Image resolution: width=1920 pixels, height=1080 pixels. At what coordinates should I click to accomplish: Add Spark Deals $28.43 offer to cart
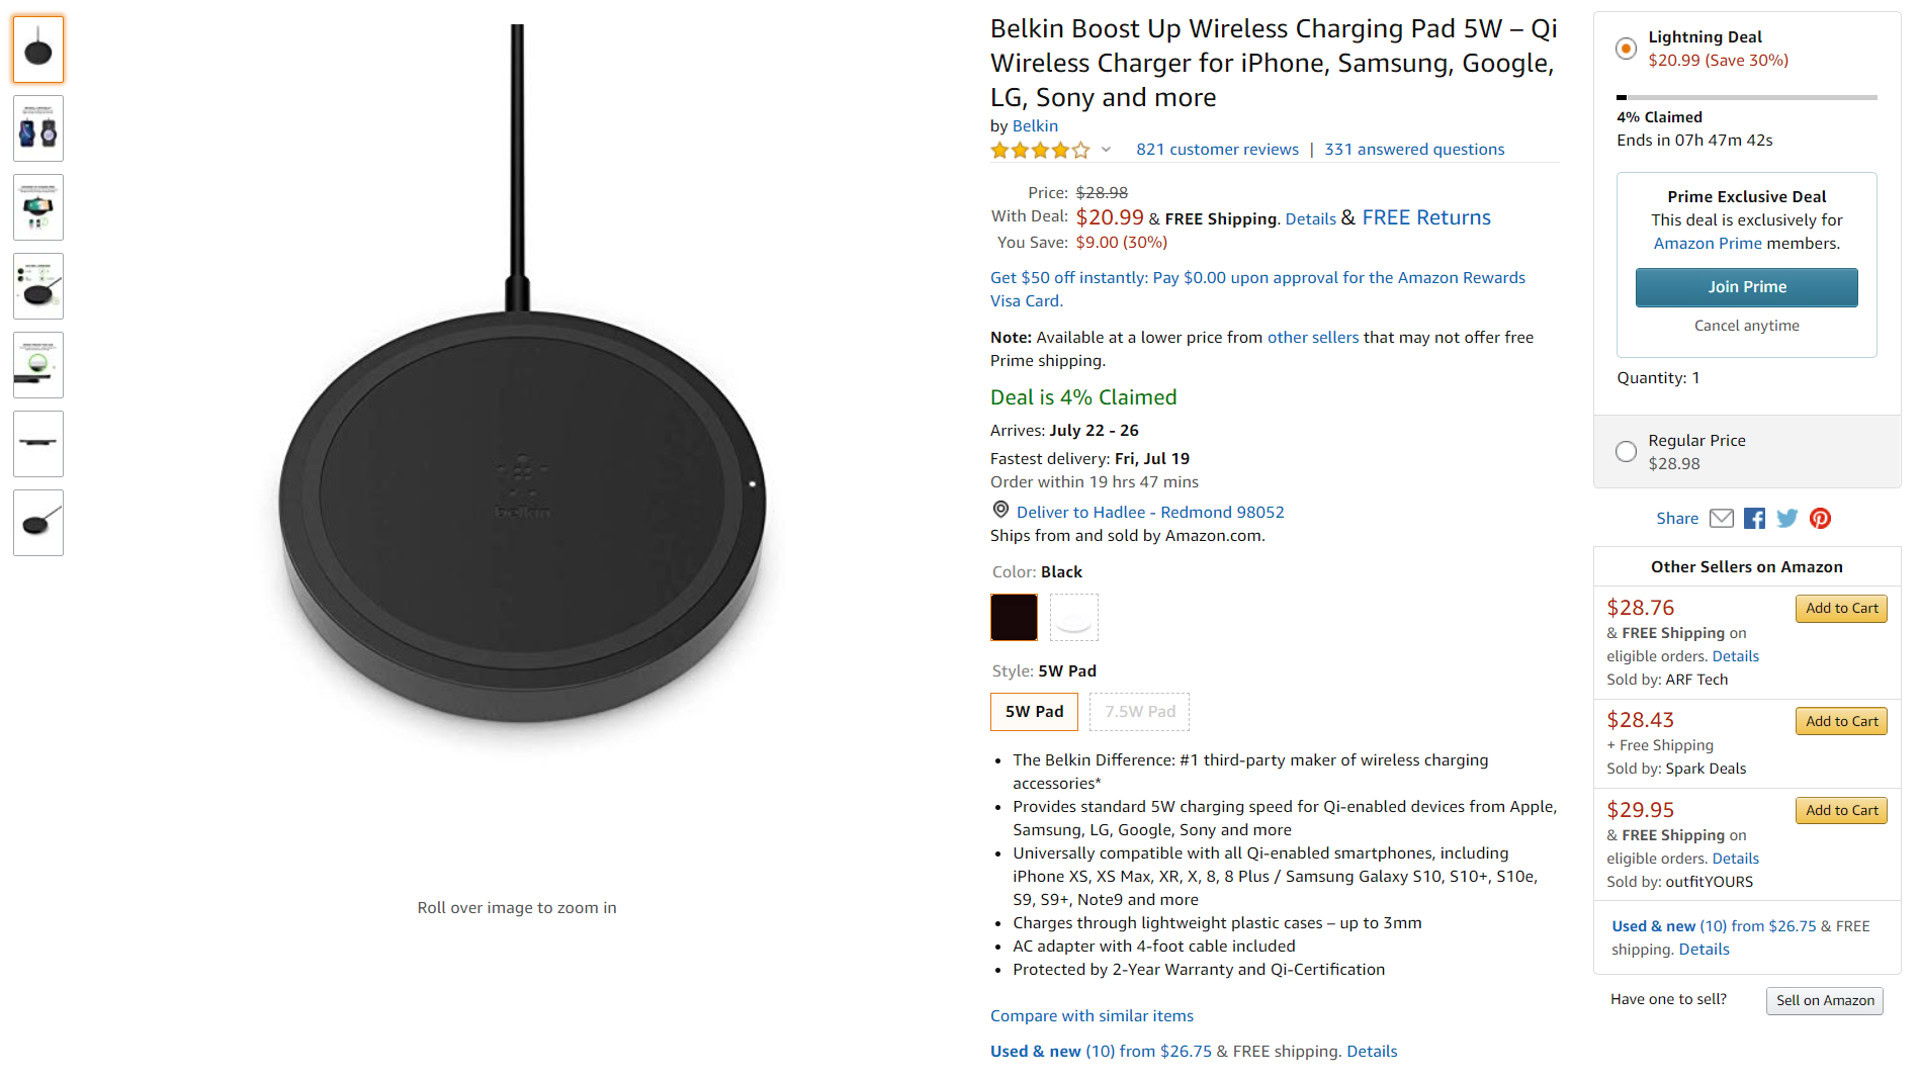coord(1841,722)
